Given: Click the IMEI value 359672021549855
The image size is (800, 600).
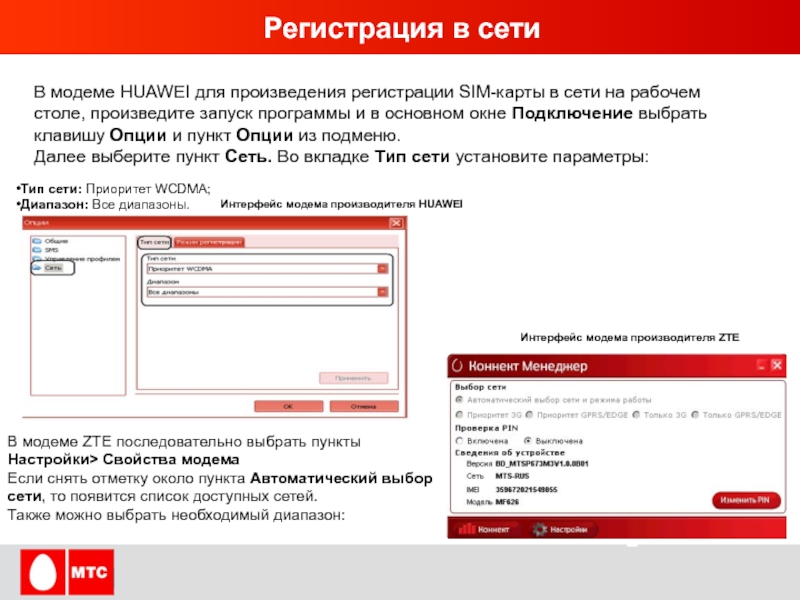Looking at the screenshot, I should (526, 490).
